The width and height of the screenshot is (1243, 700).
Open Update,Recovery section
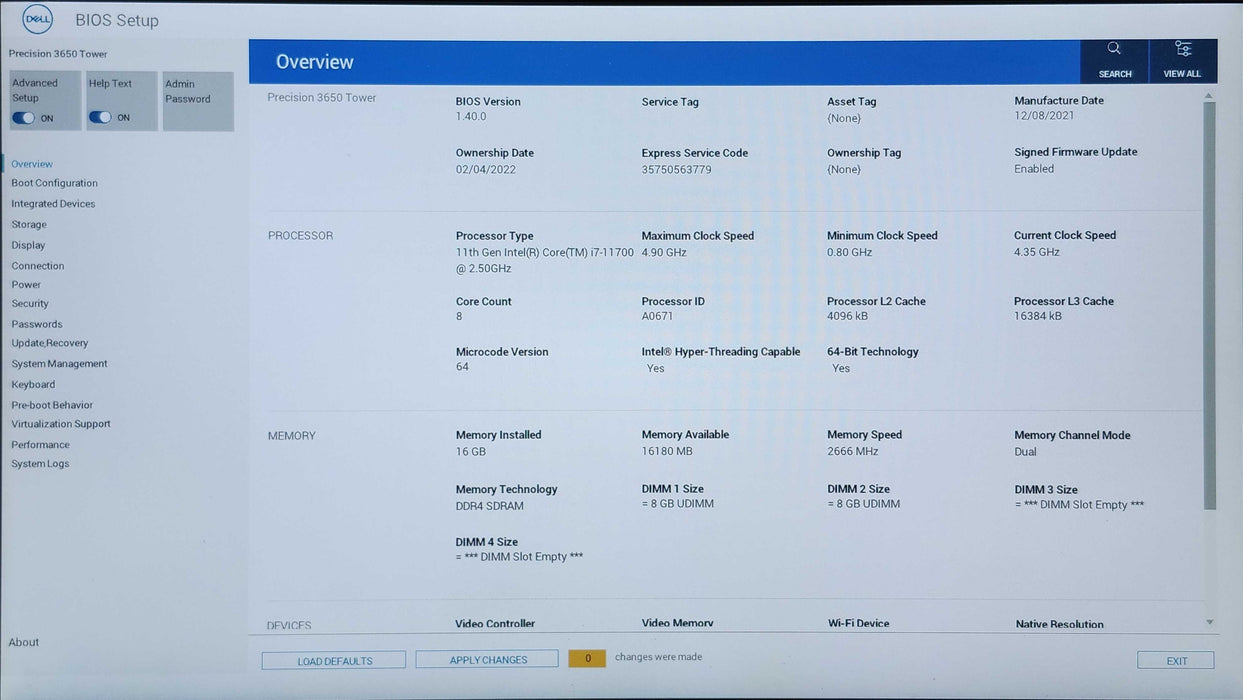coord(50,343)
